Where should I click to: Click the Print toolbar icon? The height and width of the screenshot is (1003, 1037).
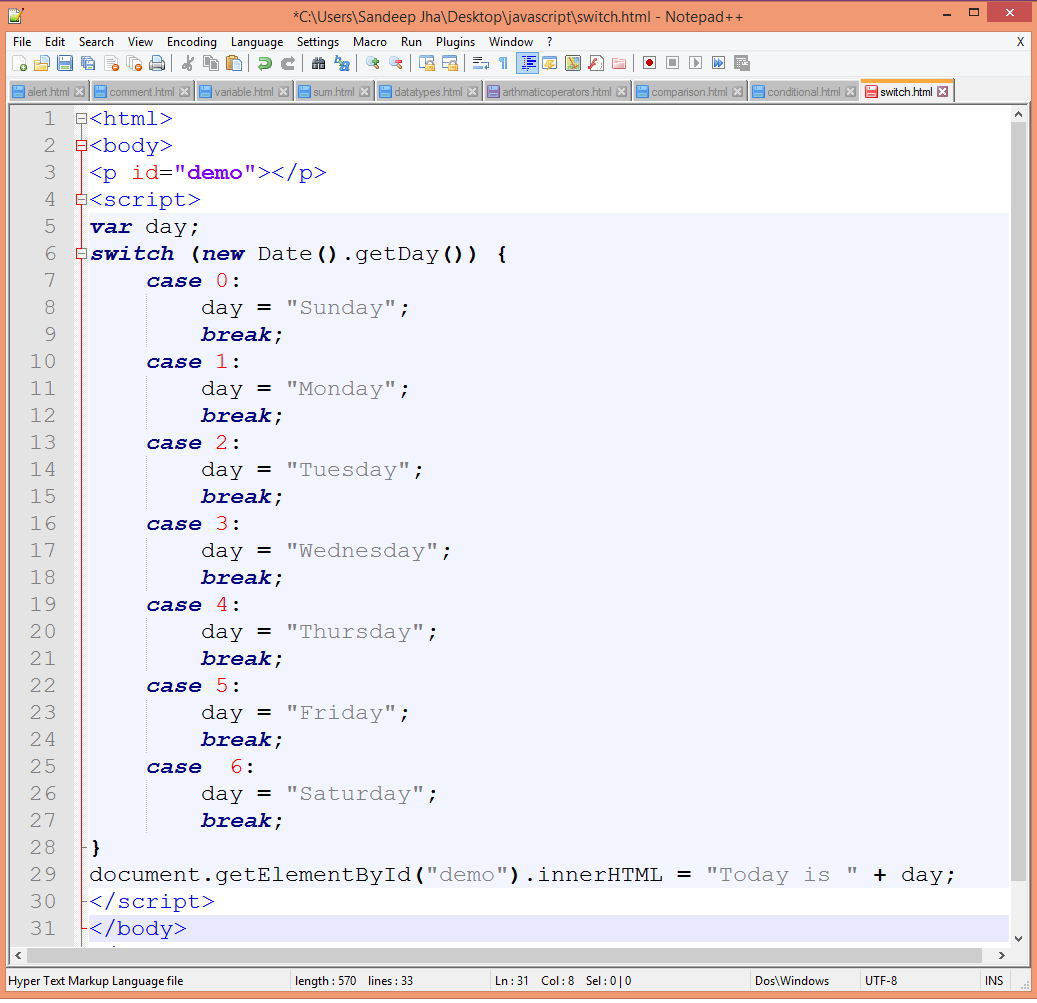coord(157,63)
